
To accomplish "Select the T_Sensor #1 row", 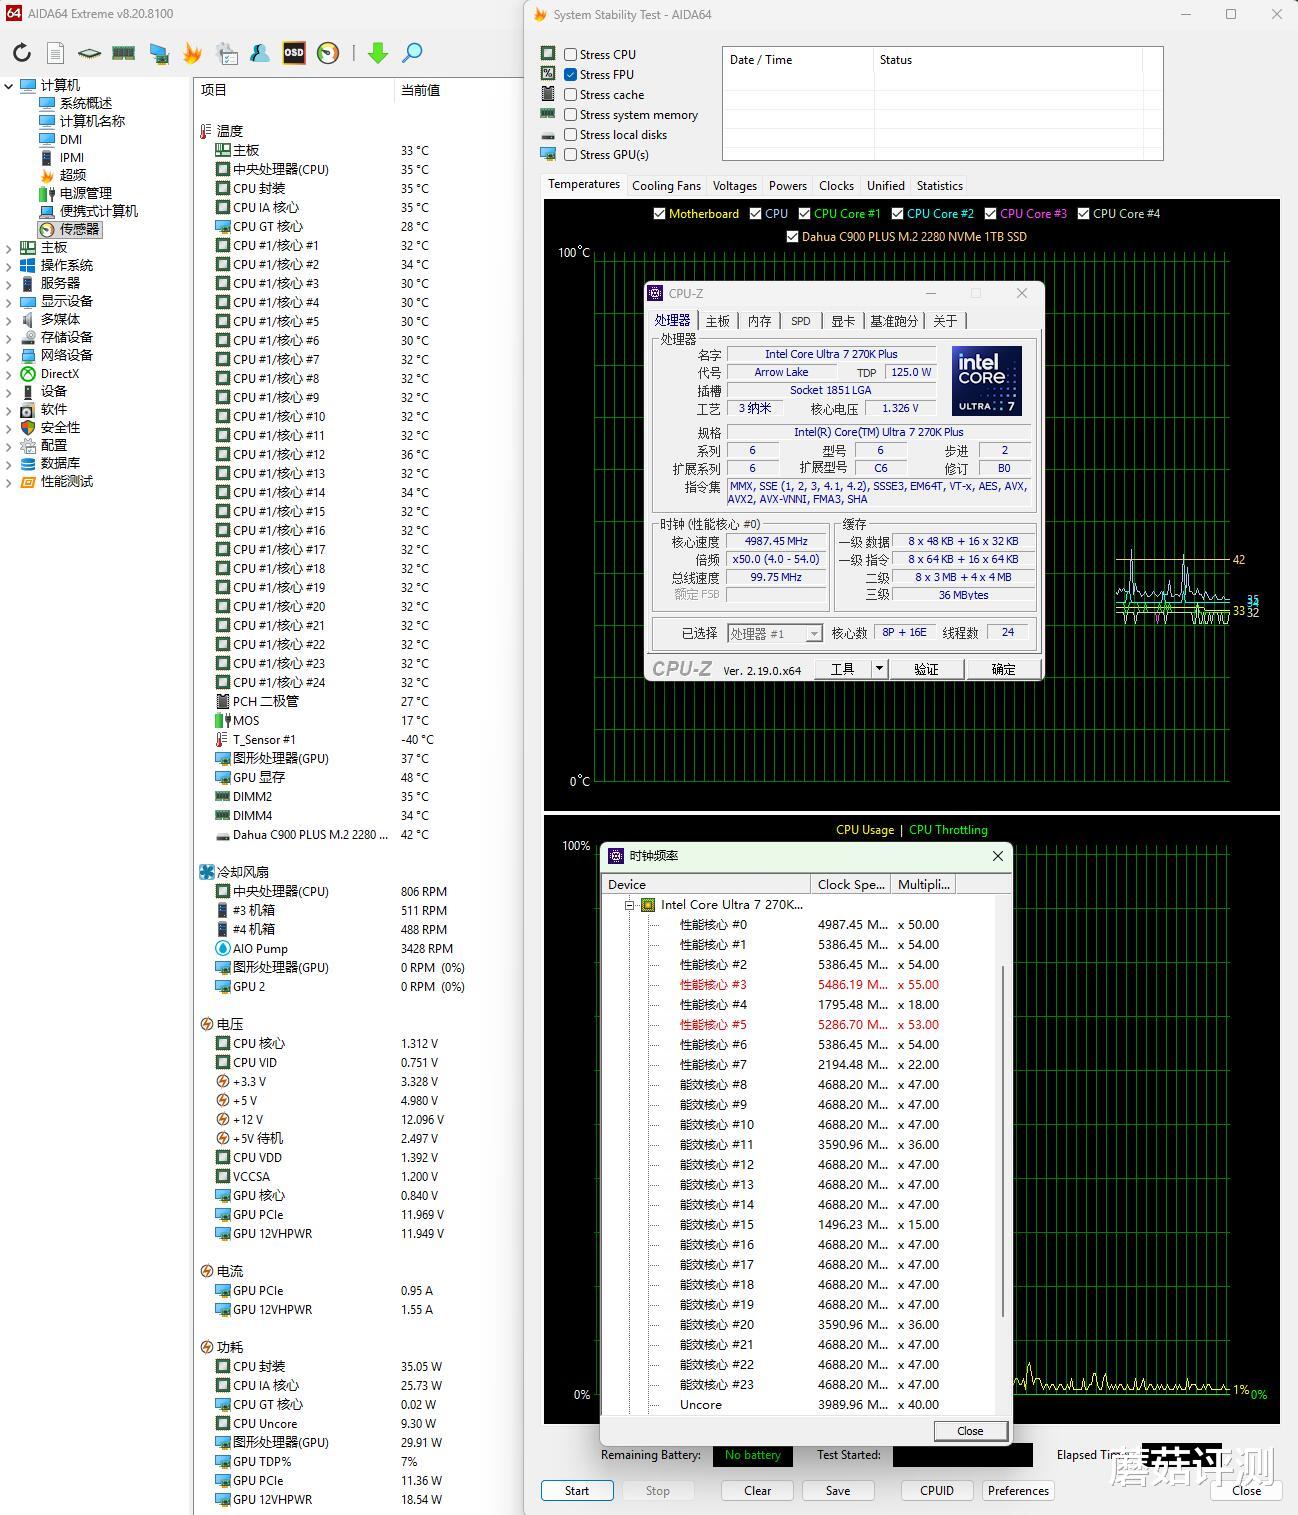I will pos(358,739).
